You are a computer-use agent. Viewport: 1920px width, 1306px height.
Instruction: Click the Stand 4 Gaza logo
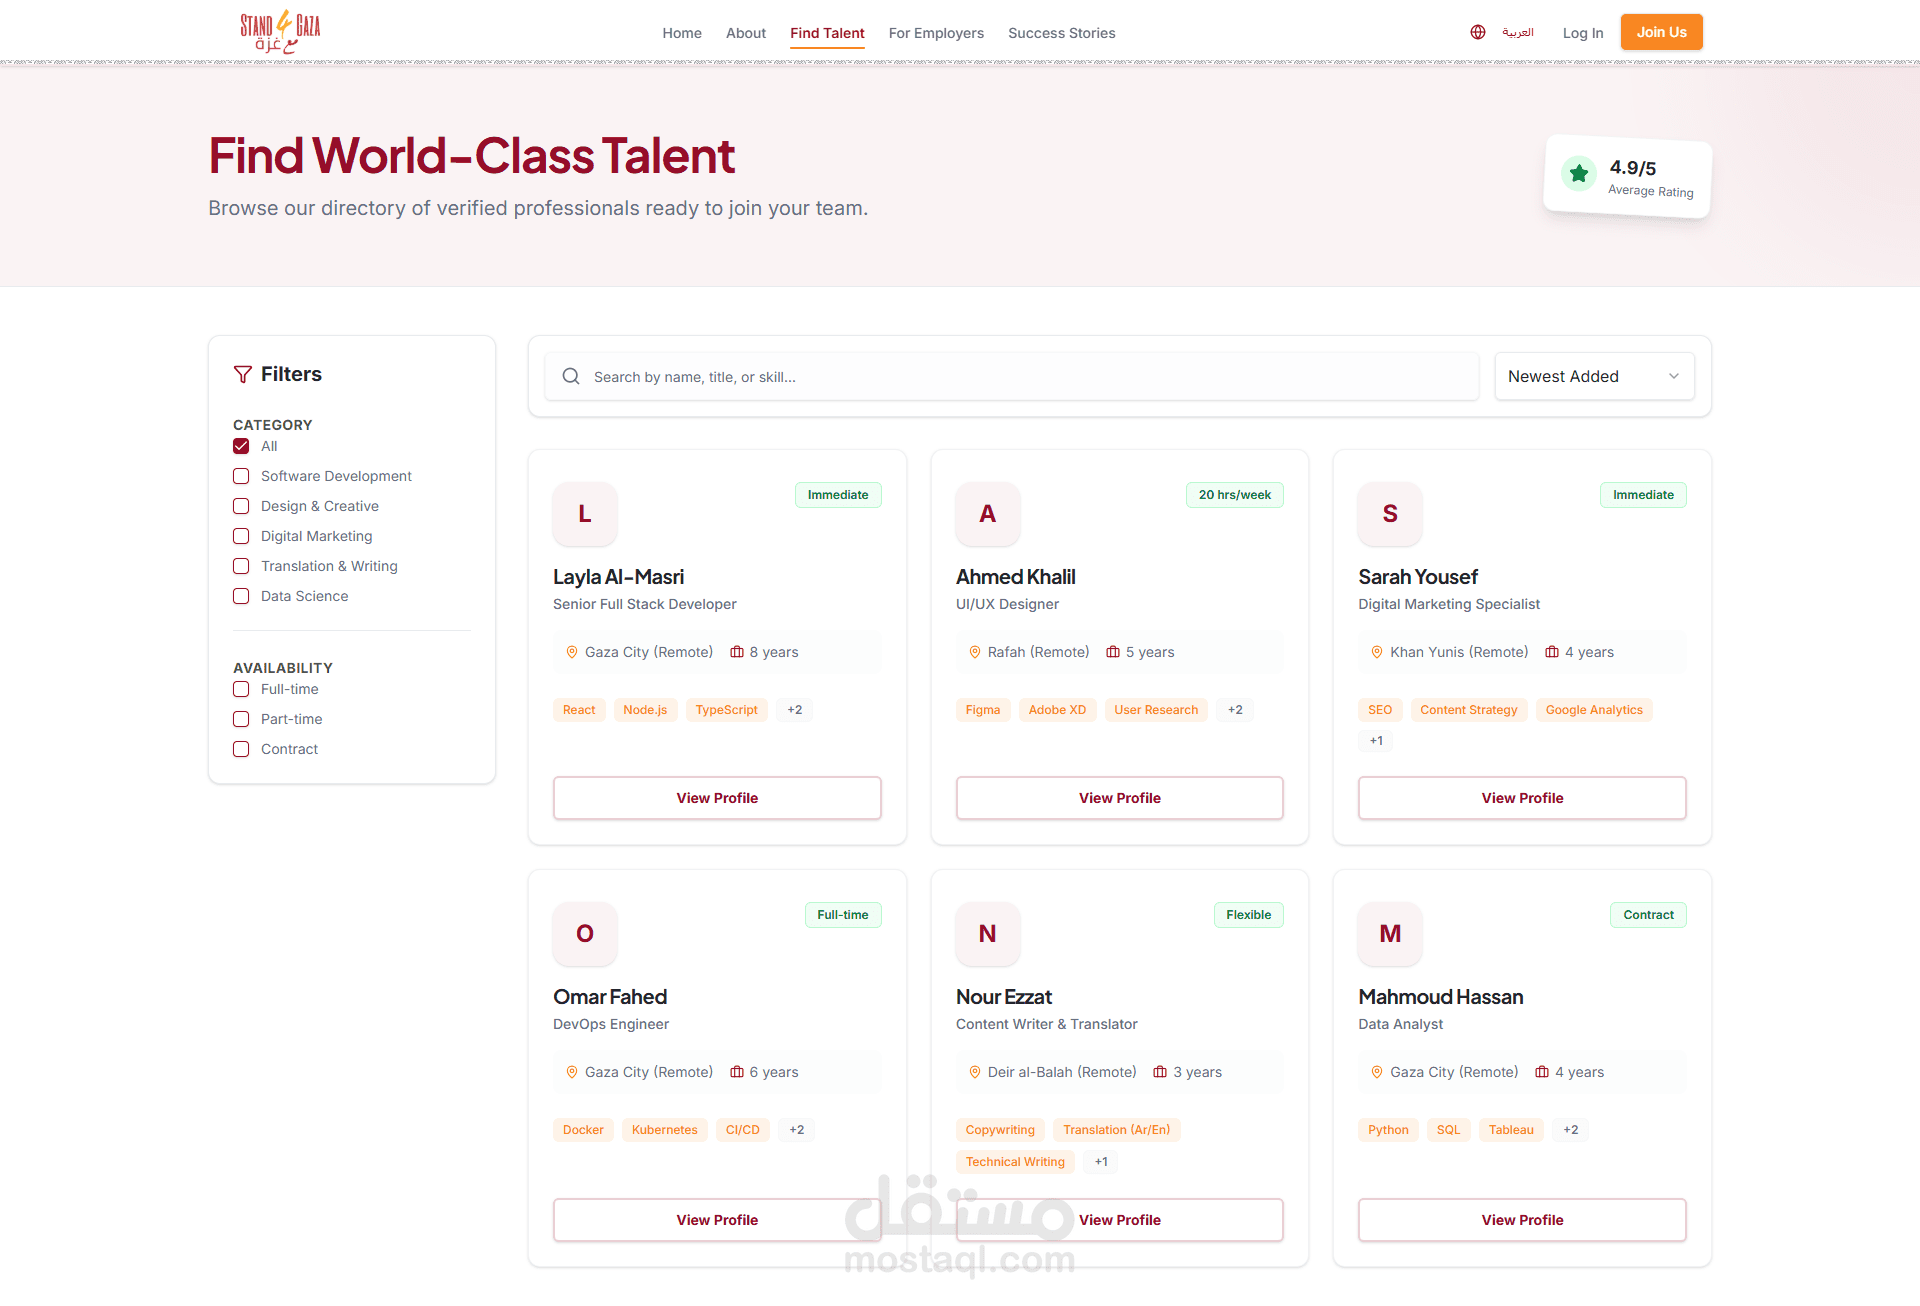[x=280, y=32]
